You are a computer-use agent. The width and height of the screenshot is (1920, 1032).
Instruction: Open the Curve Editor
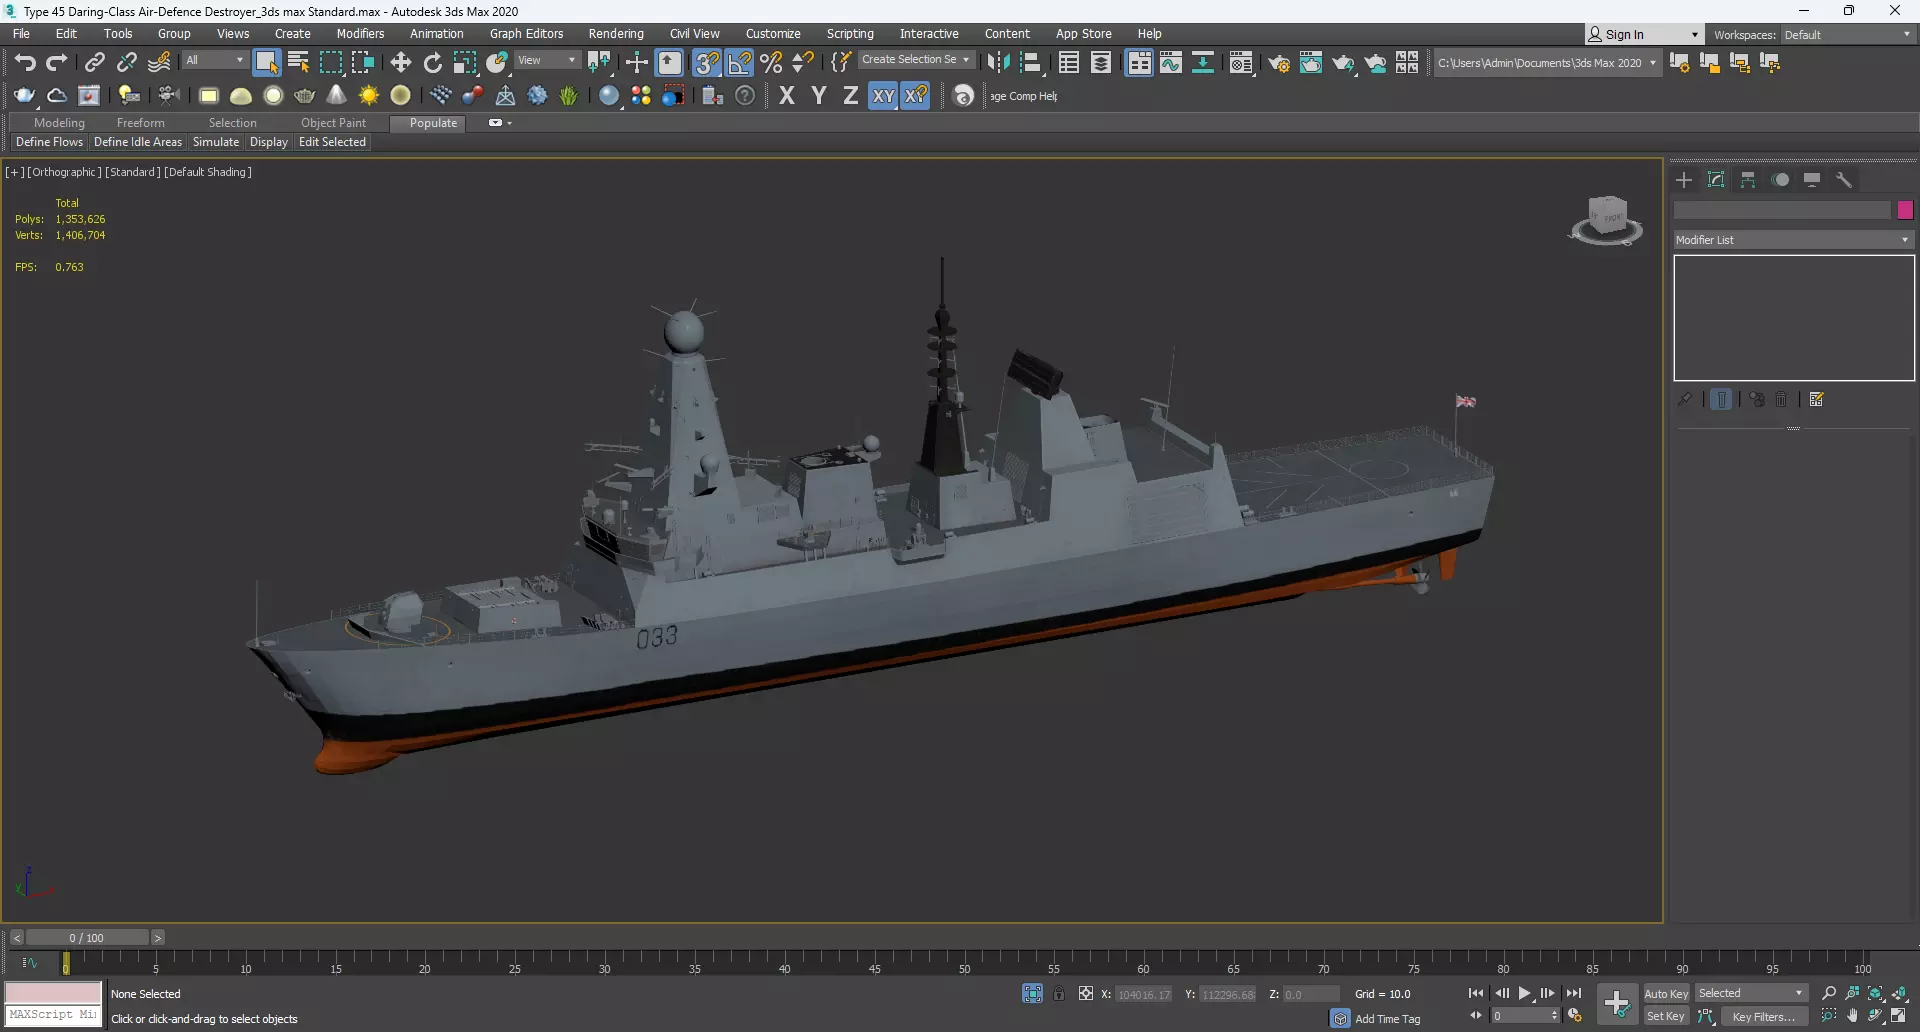click(x=1171, y=63)
